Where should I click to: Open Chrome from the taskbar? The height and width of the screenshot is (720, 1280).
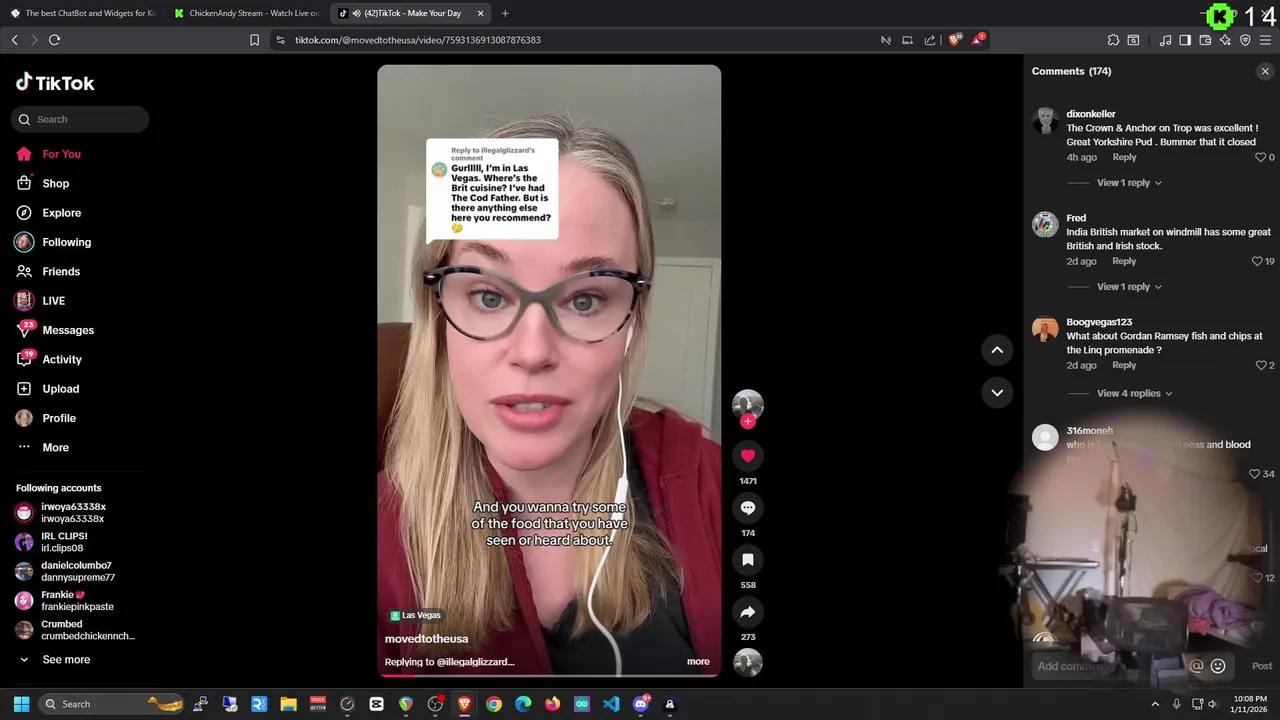(494, 704)
